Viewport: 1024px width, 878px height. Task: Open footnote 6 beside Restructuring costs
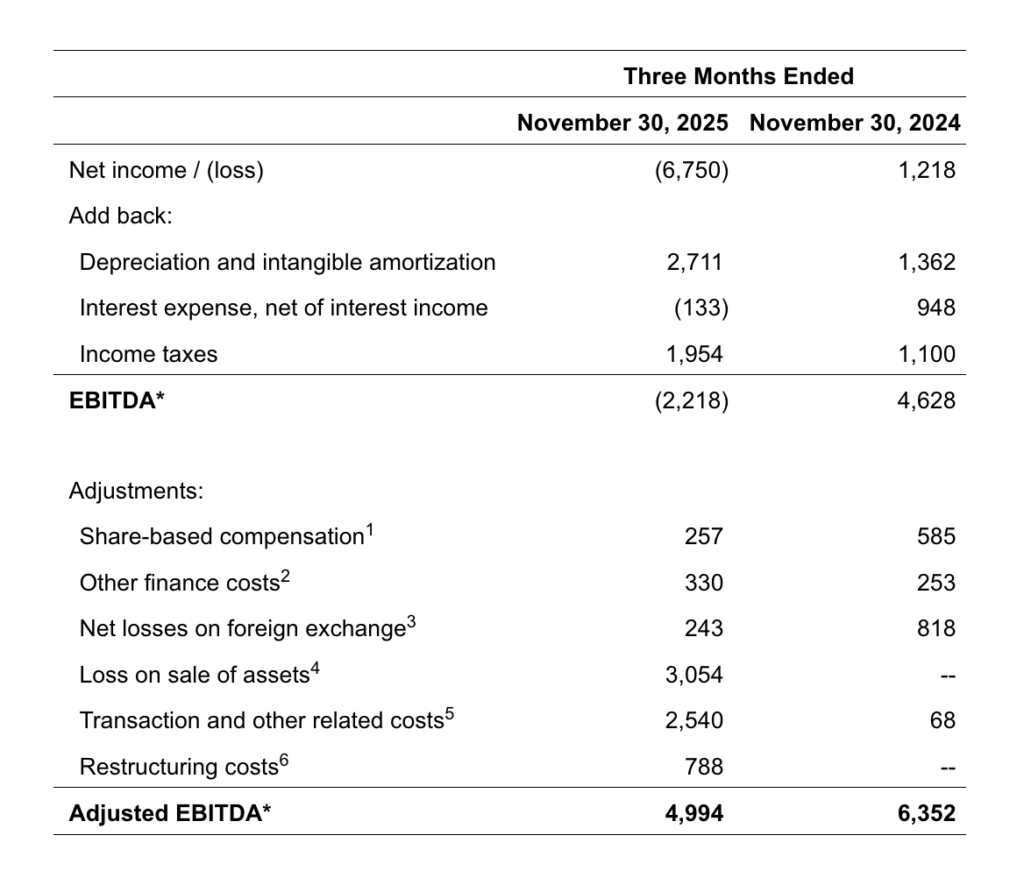coord(282,760)
